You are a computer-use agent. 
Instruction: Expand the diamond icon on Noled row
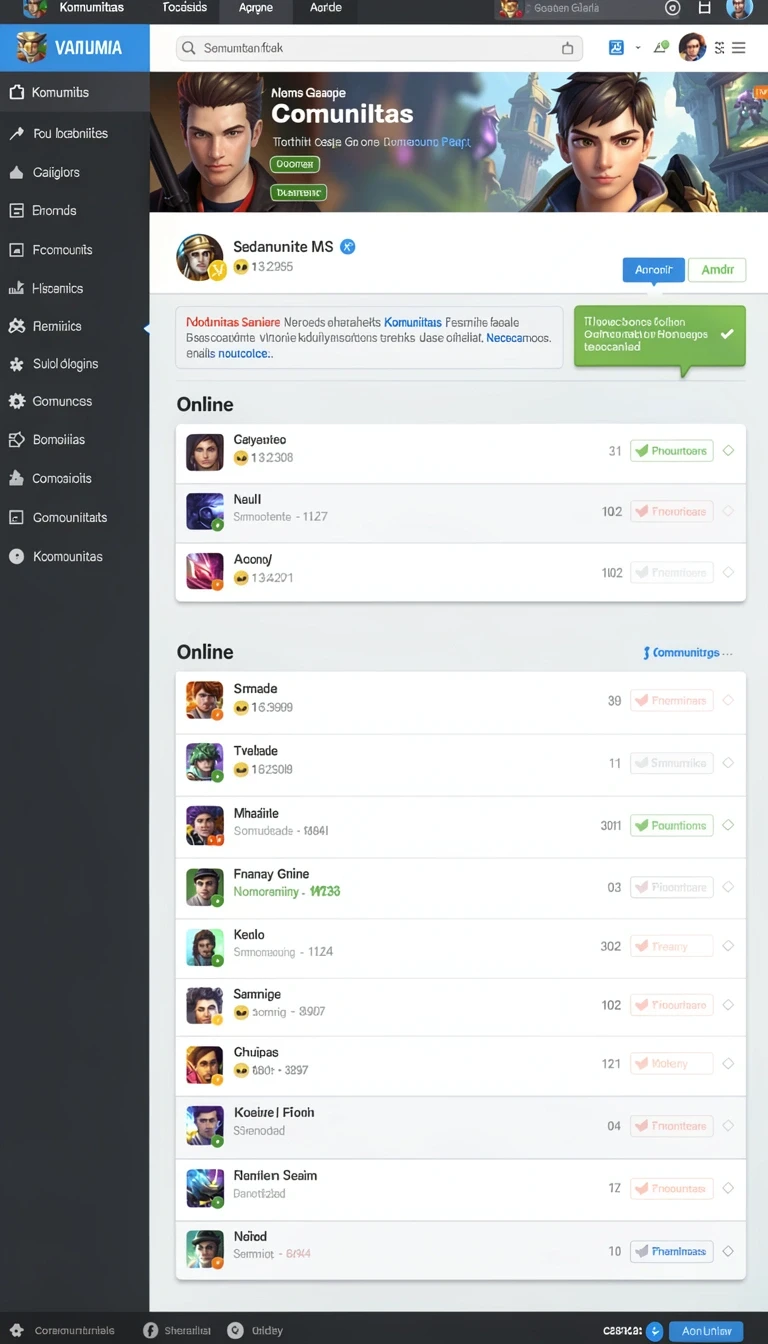tap(728, 1251)
